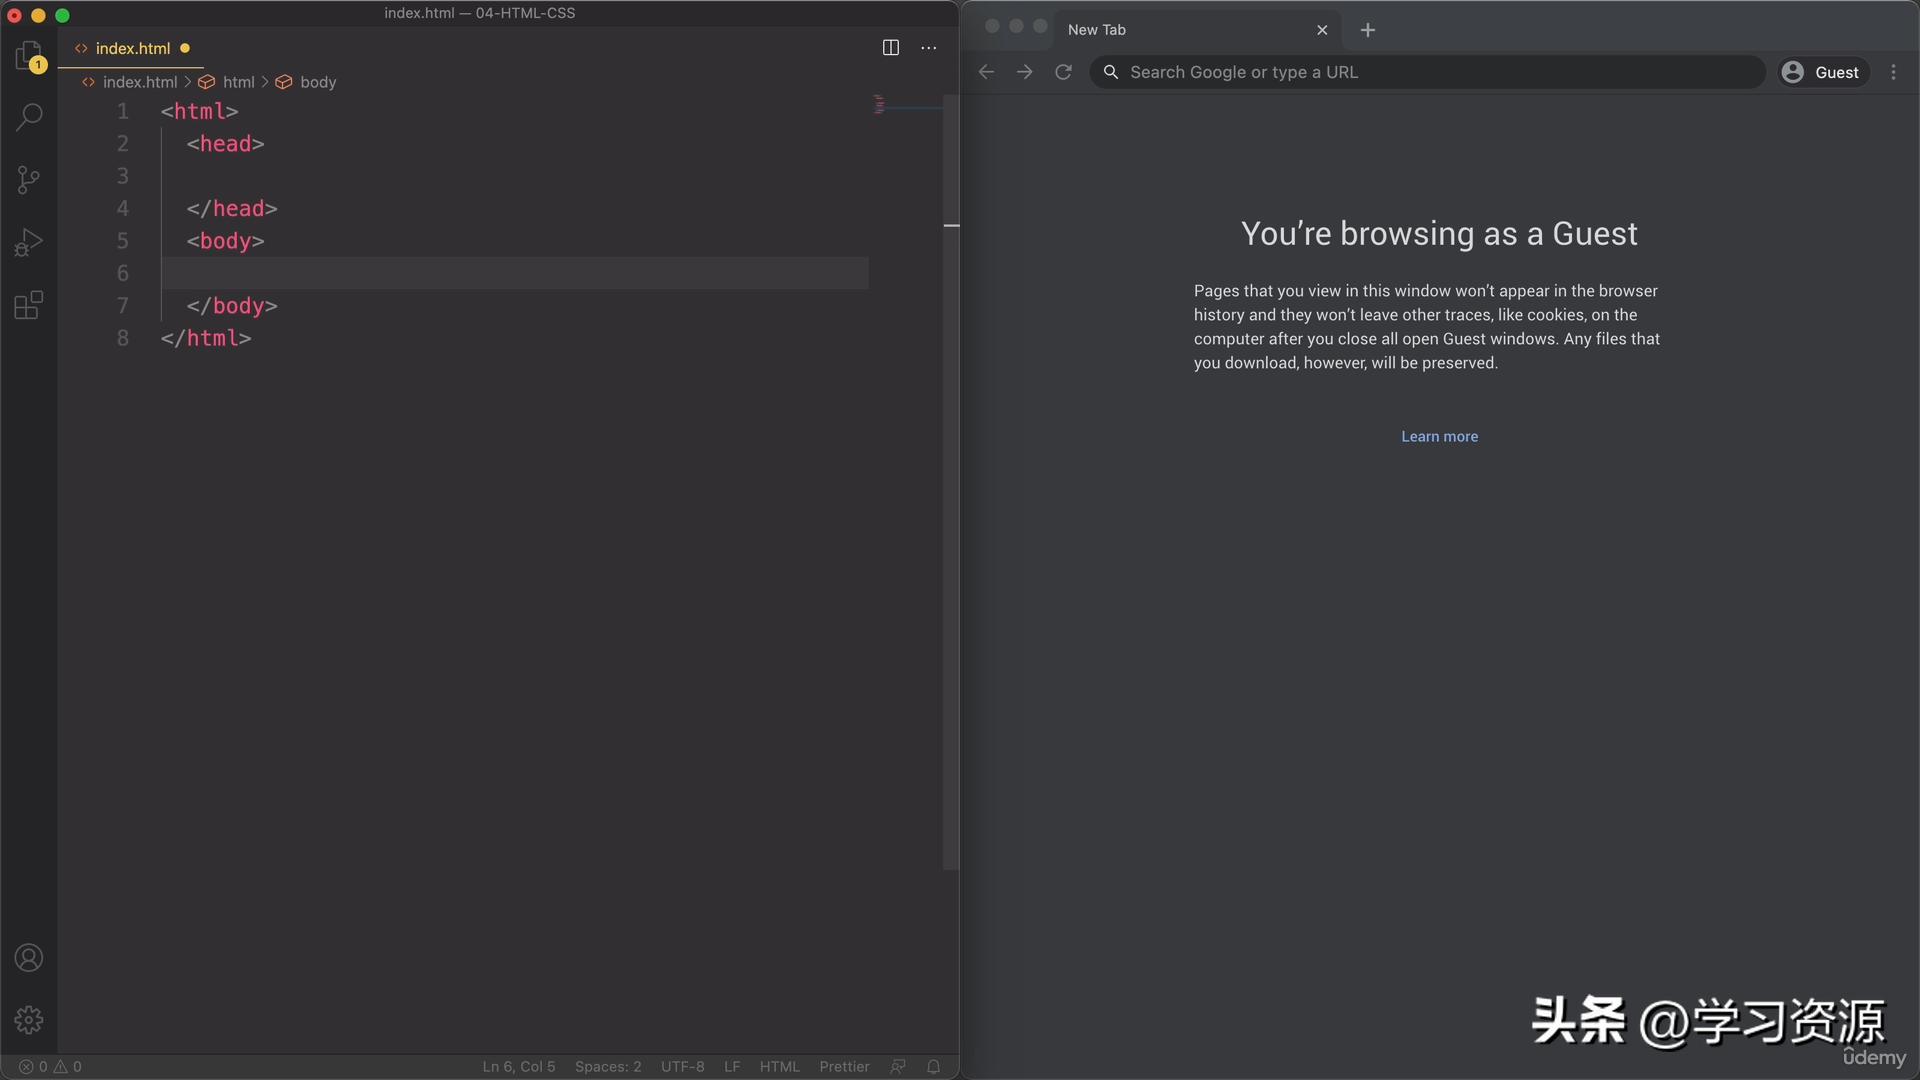The image size is (1920, 1080).
Task: Open Chrome's three-dot menu
Action: [1894, 72]
